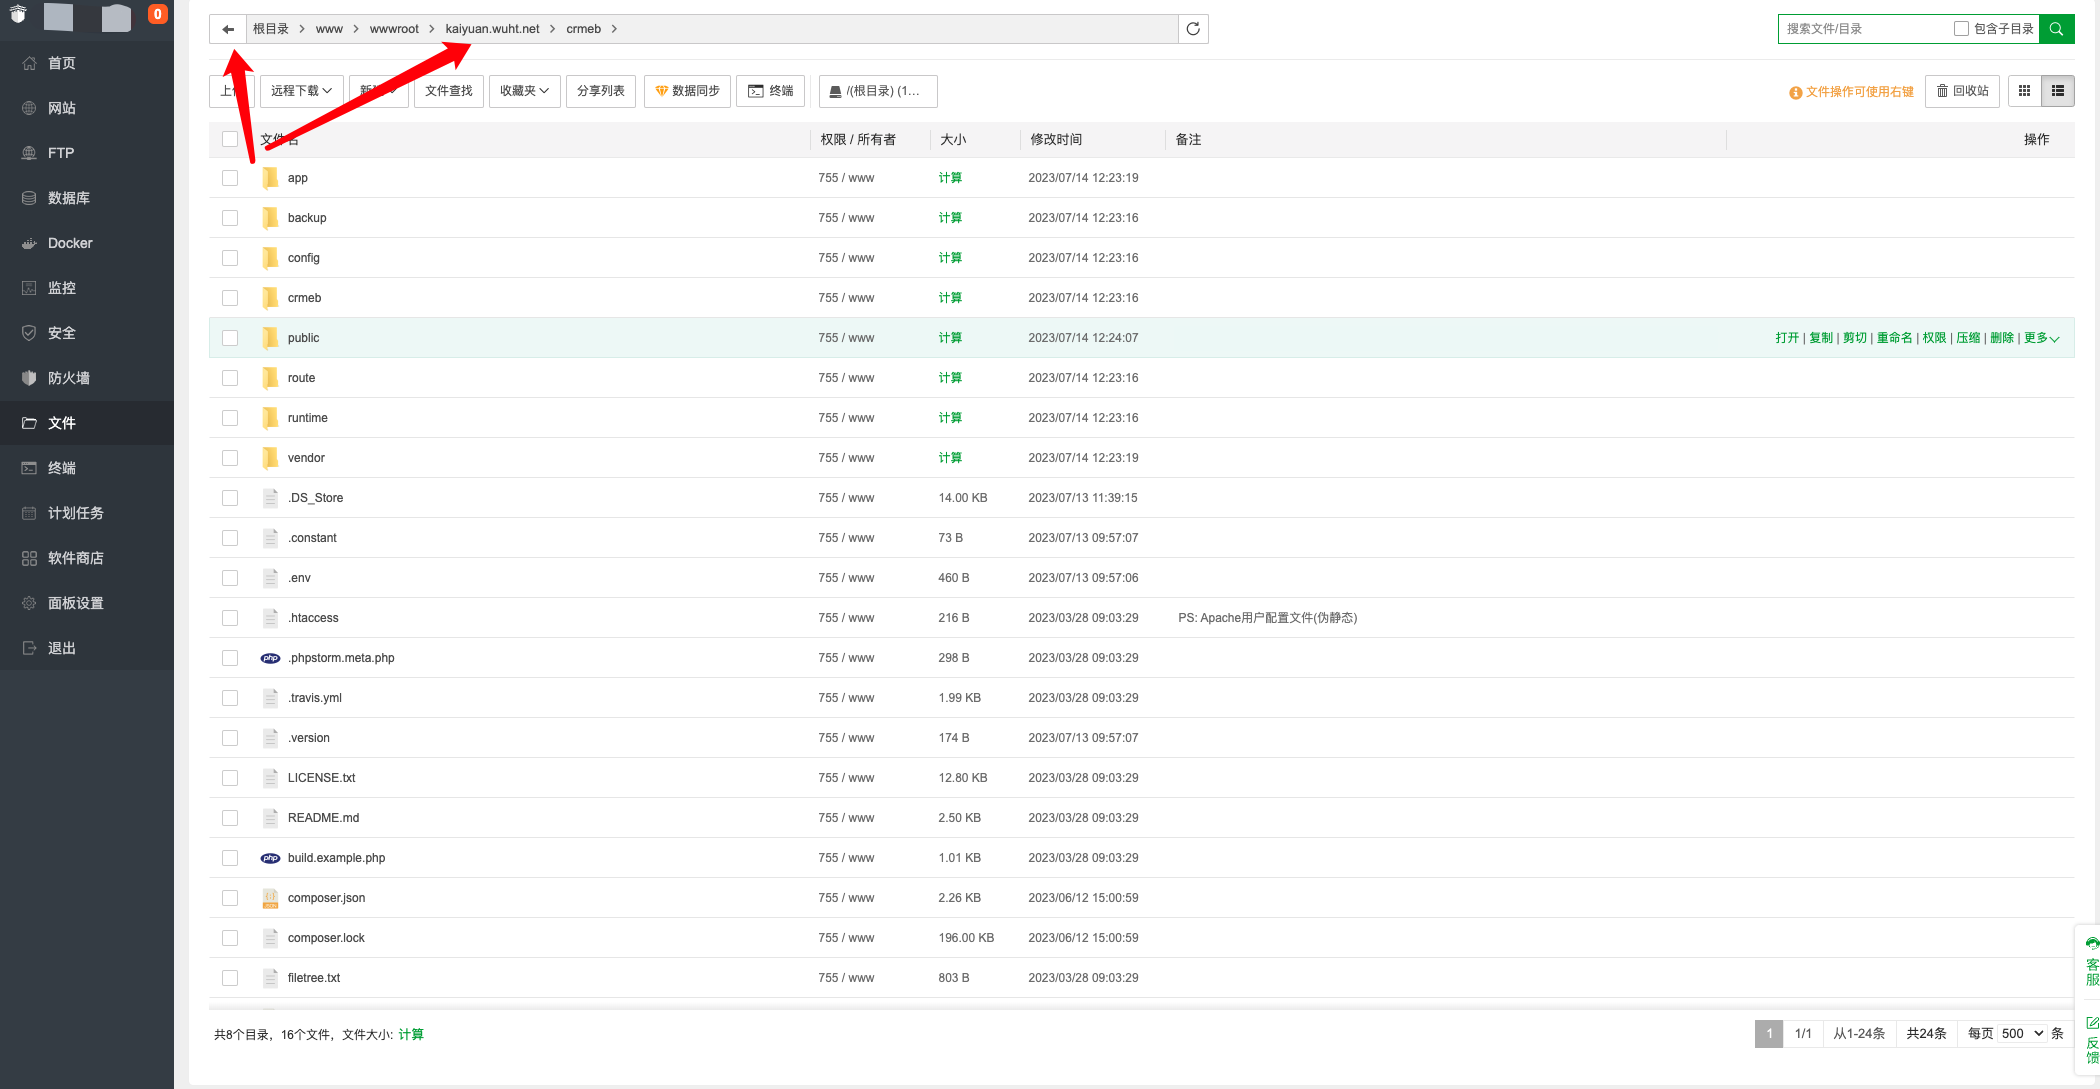Open 面板设置 panel settings gear

pyautogui.click(x=29, y=603)
